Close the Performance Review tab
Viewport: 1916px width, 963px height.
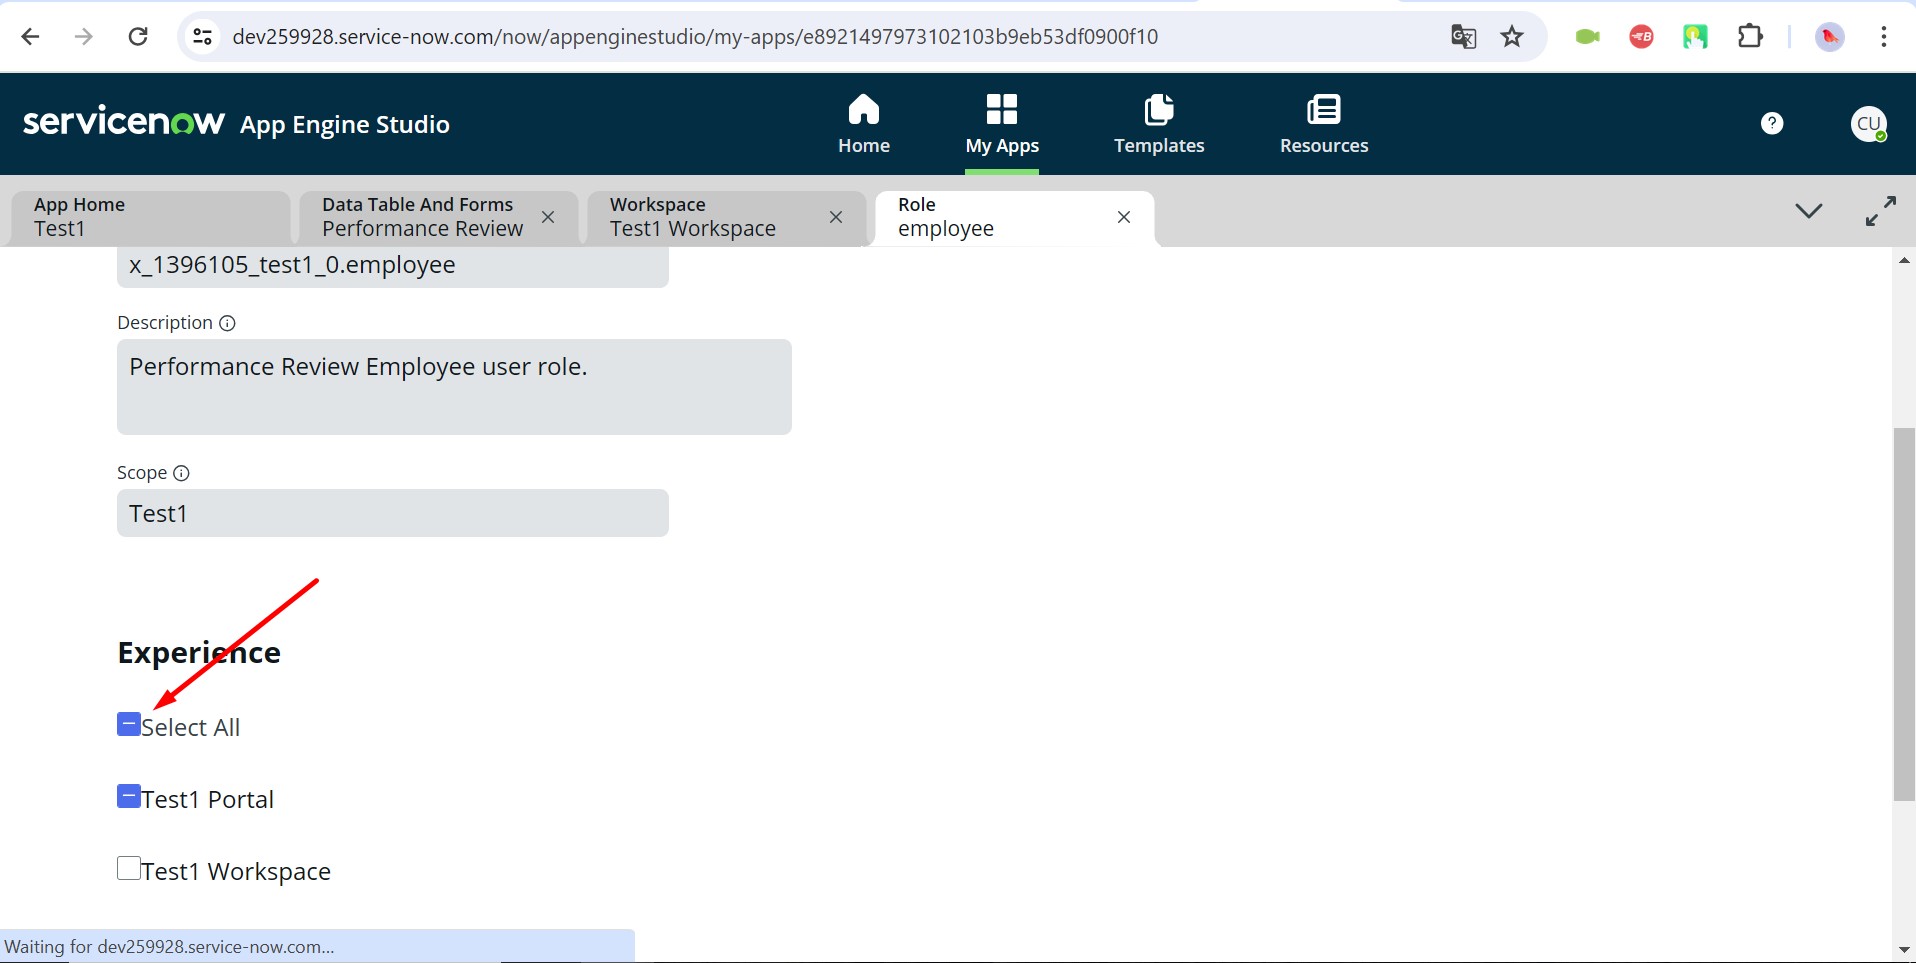tap(548, 217)
